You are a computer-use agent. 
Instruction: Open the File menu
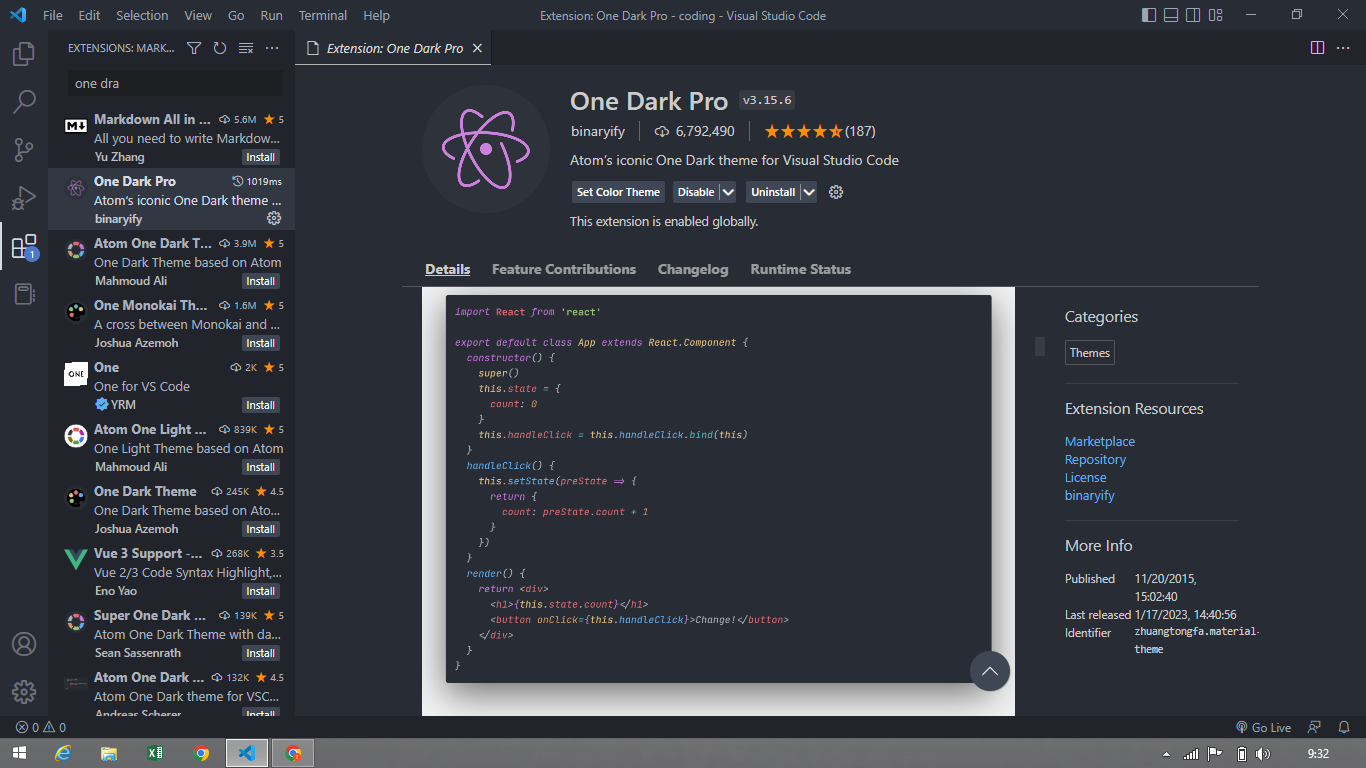tap(53, 15)
